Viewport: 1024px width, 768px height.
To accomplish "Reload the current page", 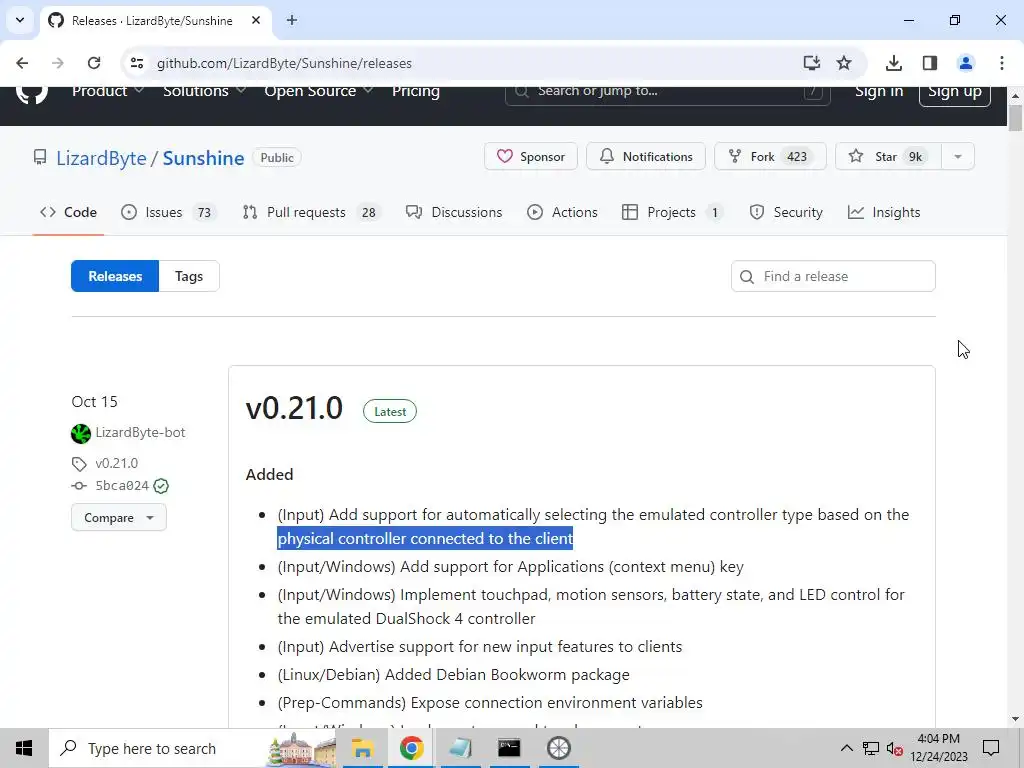I will [x=94, y=63].
